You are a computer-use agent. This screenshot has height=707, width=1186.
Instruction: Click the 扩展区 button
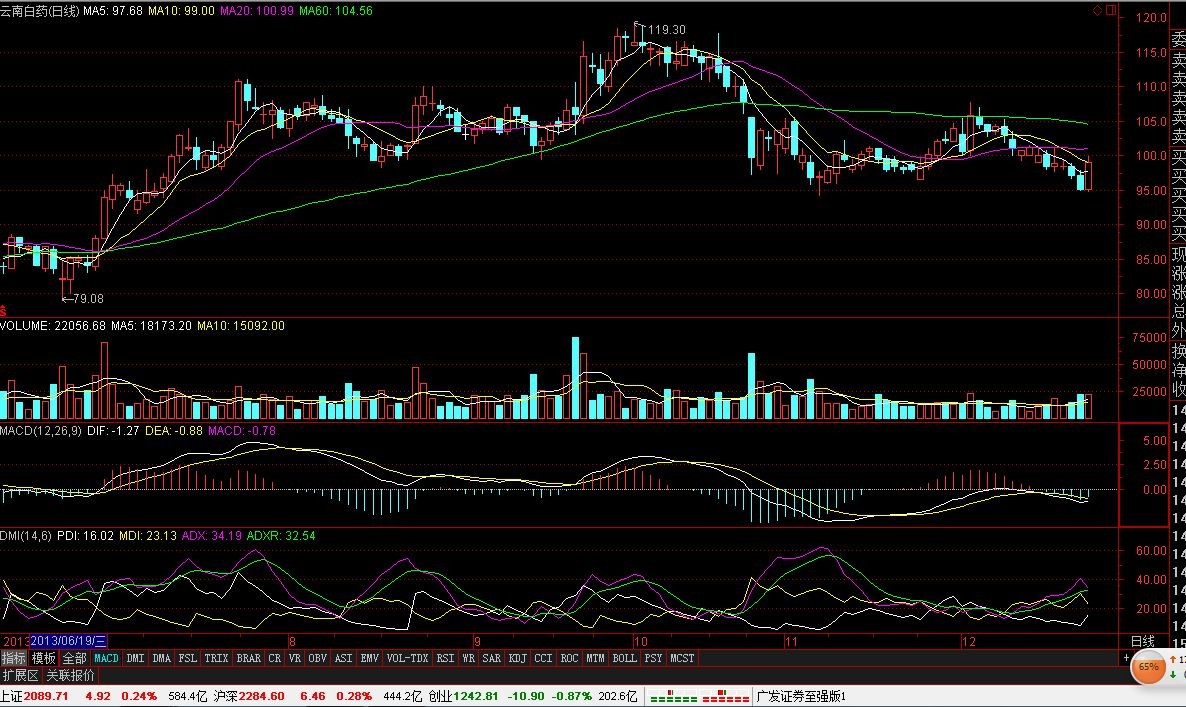click(20, 675)
